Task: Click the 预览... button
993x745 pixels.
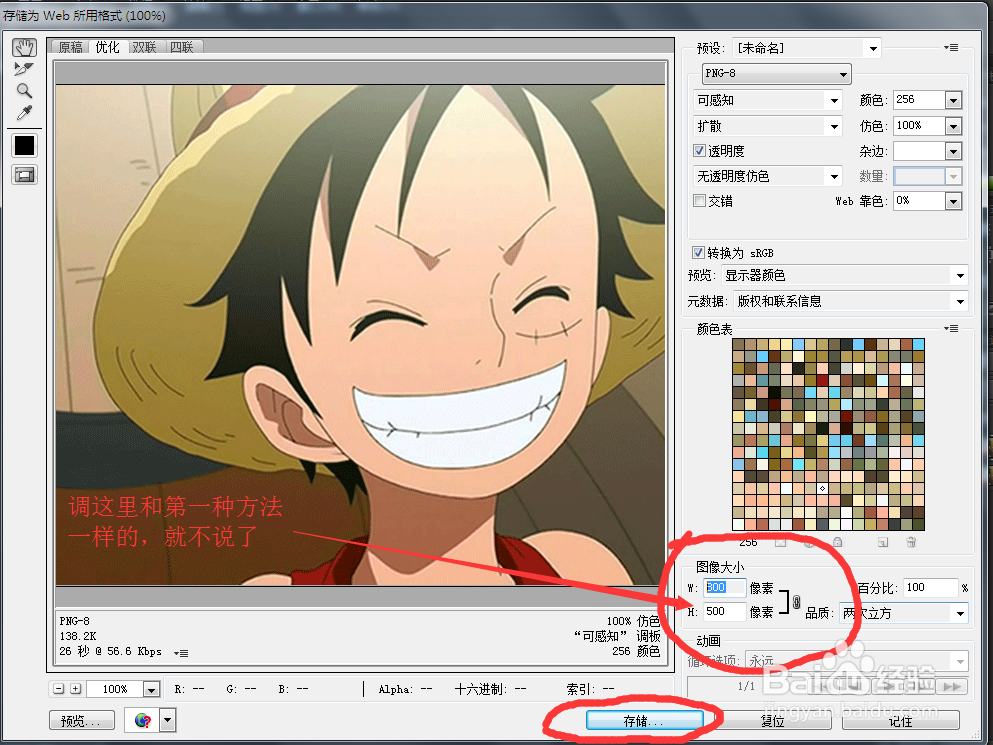Action: 82,720
